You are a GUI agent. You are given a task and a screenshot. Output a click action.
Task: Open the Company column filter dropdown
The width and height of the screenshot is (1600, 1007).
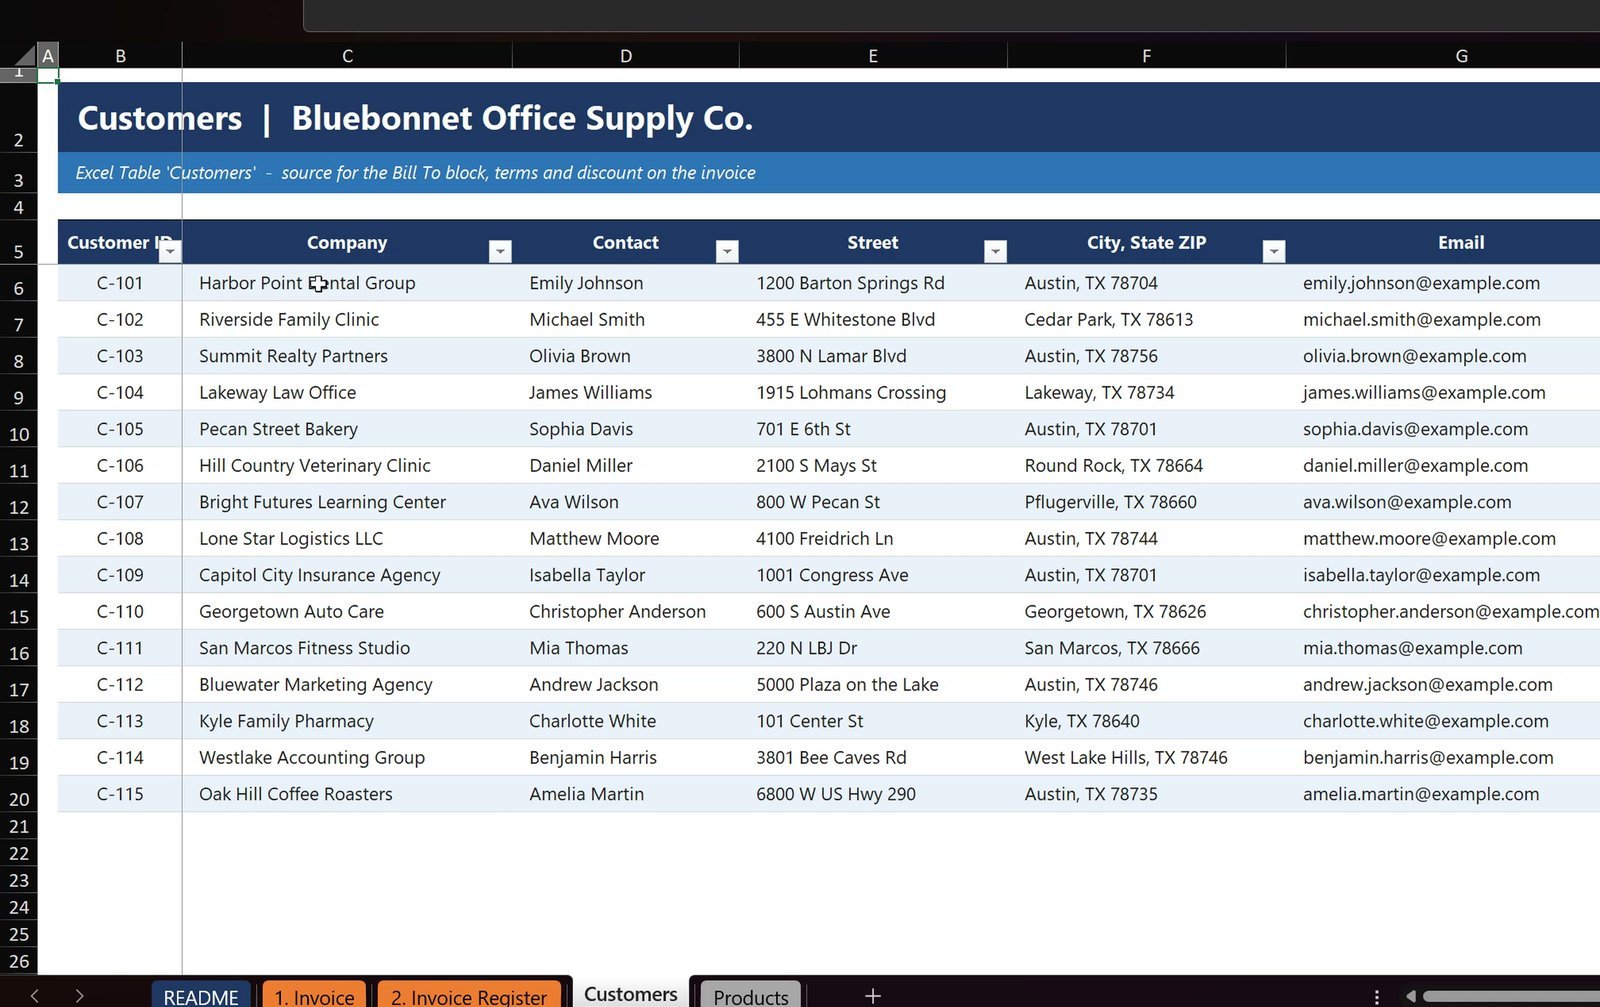(500, 251)
